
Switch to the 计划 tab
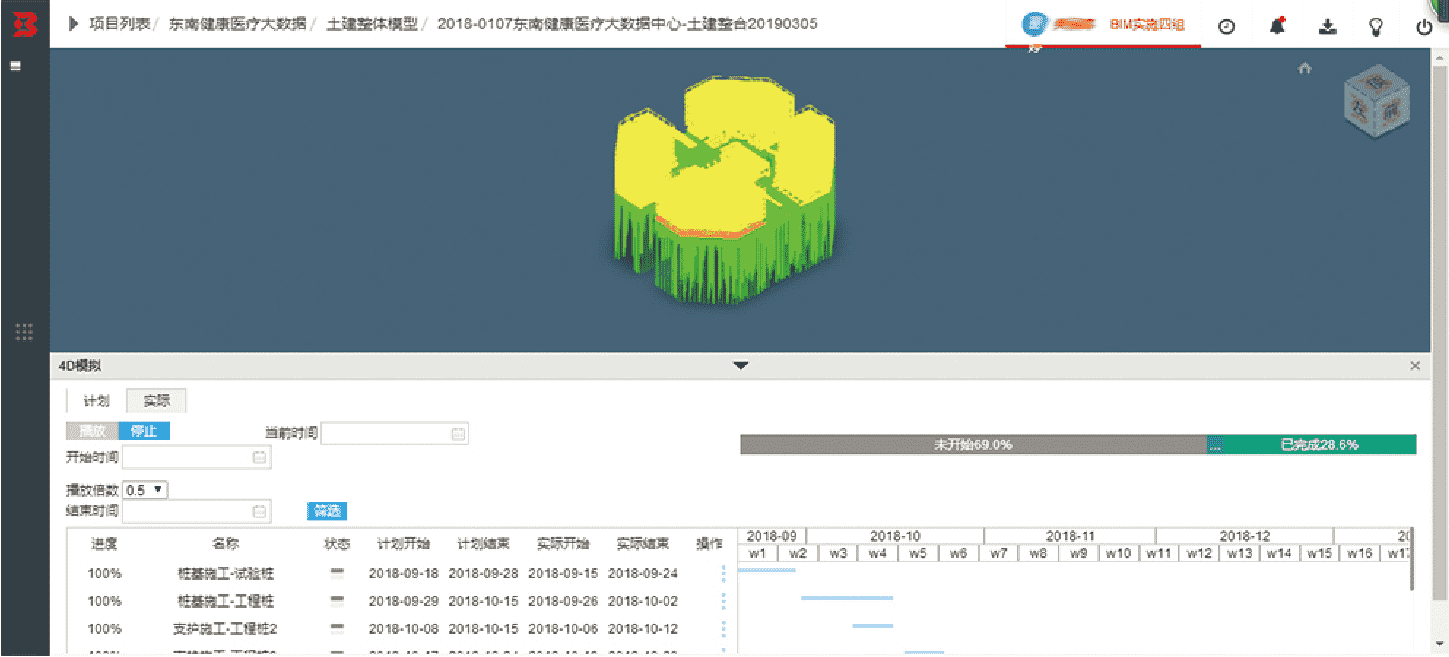tap(96, 401)
